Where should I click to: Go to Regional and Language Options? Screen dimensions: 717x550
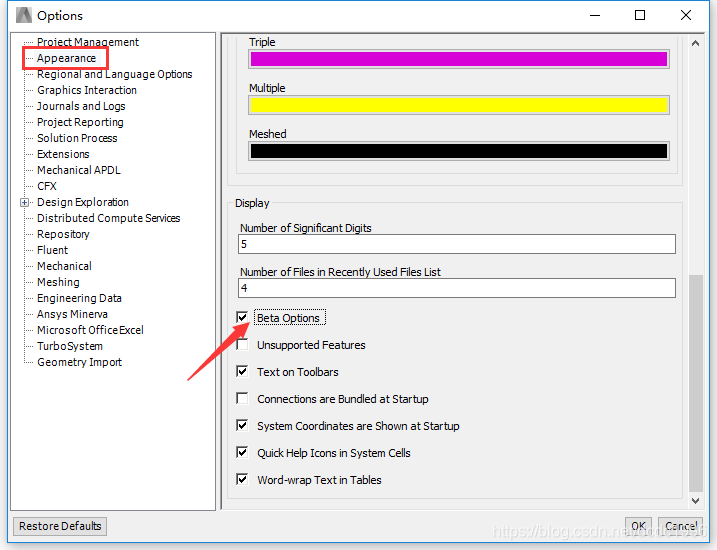click(x=114, y=74)
